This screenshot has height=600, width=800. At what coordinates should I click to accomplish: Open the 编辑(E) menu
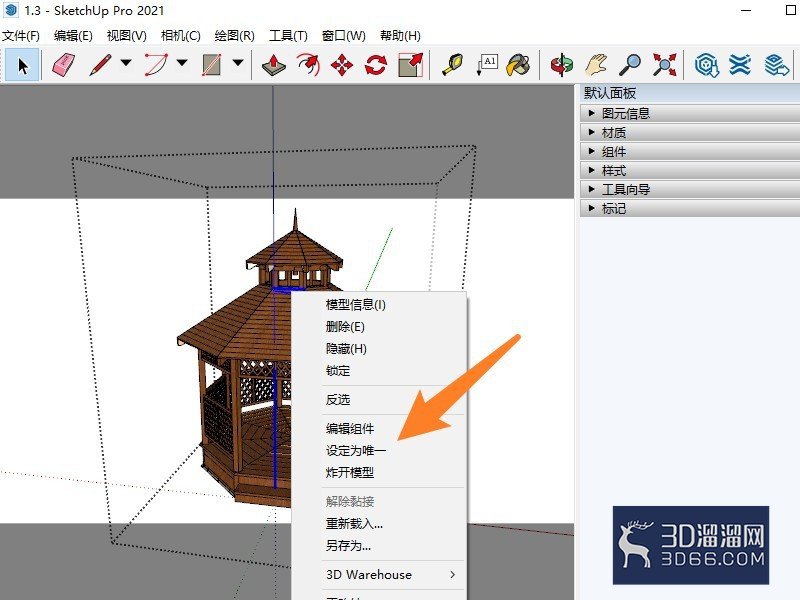(x=73, y=36)
